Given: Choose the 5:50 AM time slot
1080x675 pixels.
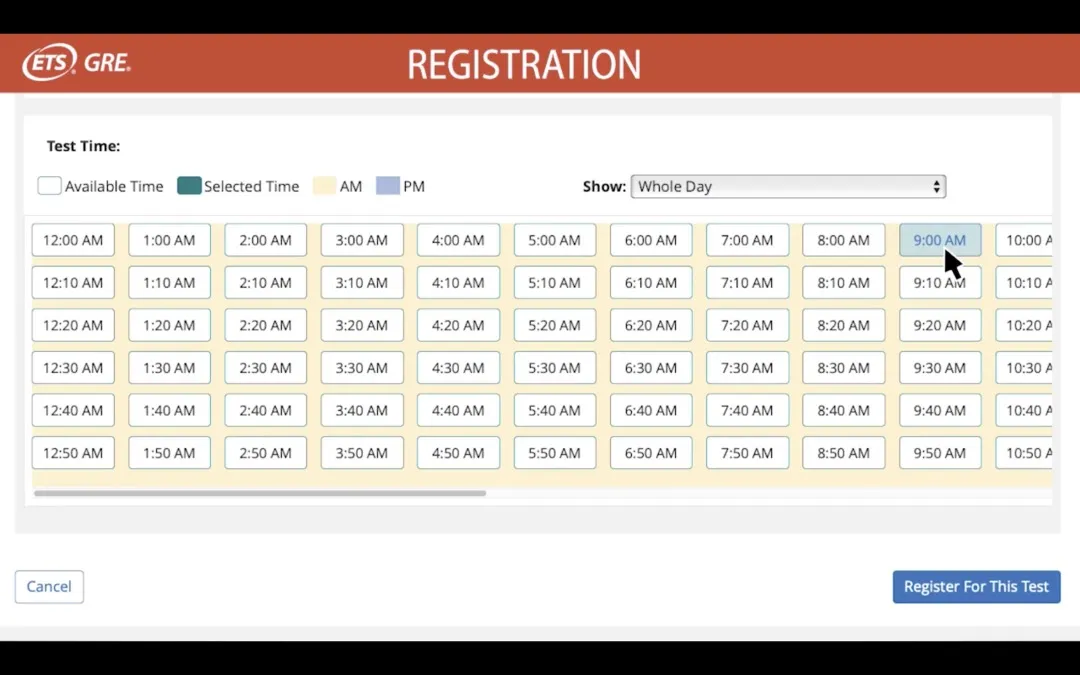Looking at the screenshot, I should (554, 453).
